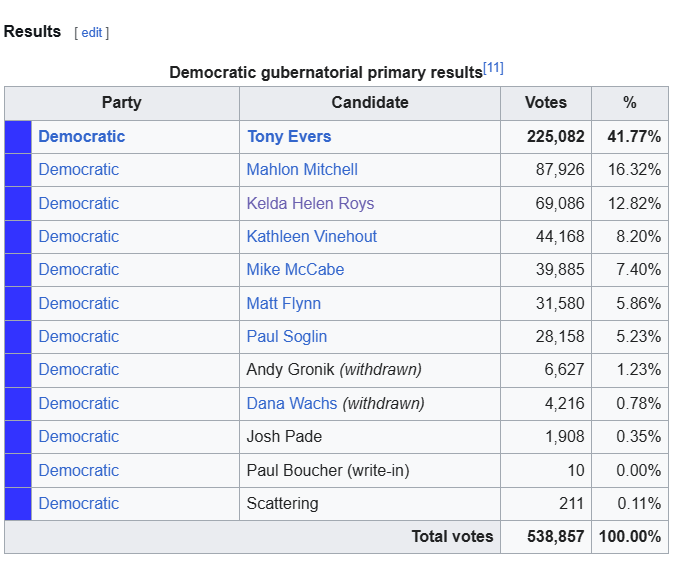Click Democratic link in Andy Gronik row
The width and height of the screenshot is (677, 568).
[79, 369]
